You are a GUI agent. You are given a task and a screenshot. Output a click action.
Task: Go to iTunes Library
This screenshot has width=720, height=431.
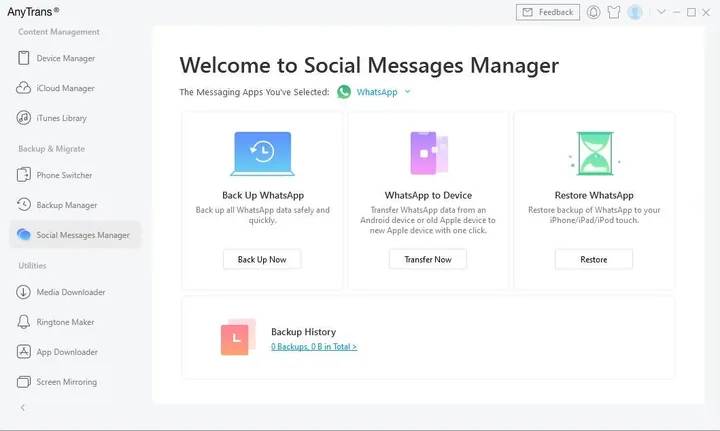click(x=62, y=118)
